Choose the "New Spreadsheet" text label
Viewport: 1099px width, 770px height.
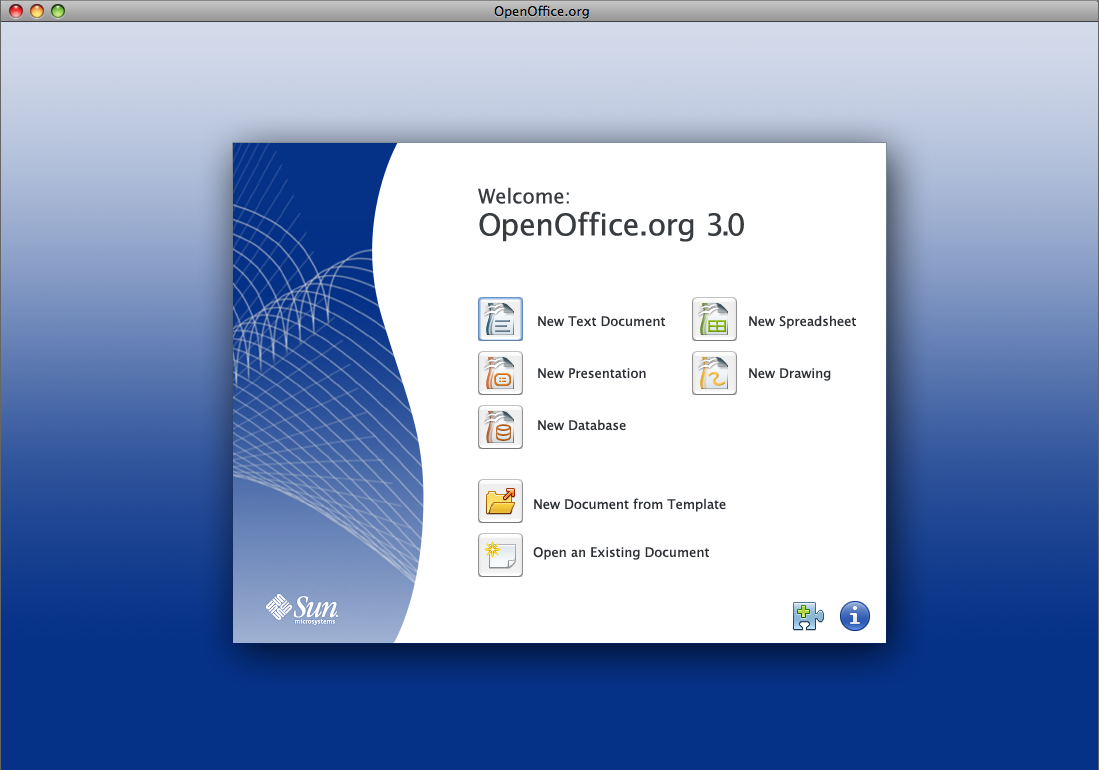pyautogui.click(x=802, y=322)
